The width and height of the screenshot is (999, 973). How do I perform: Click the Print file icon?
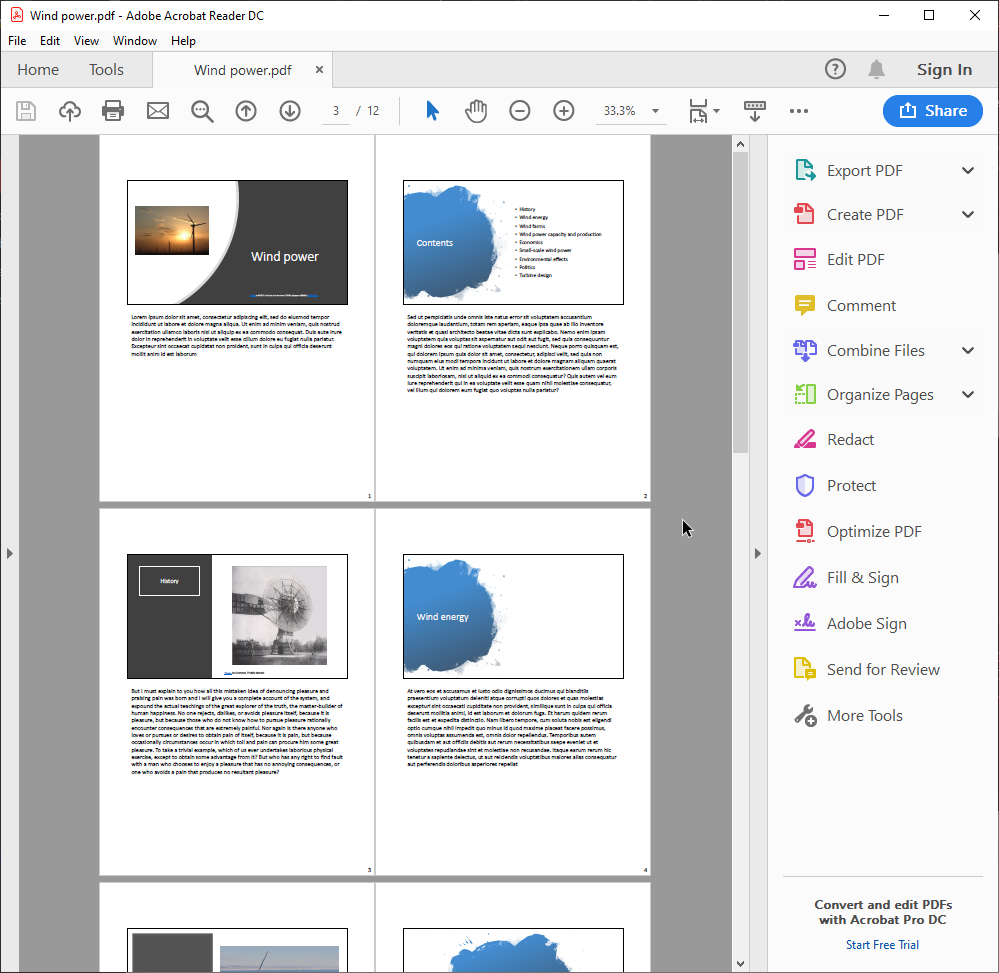pyautogui.click(x=113, y=111)
